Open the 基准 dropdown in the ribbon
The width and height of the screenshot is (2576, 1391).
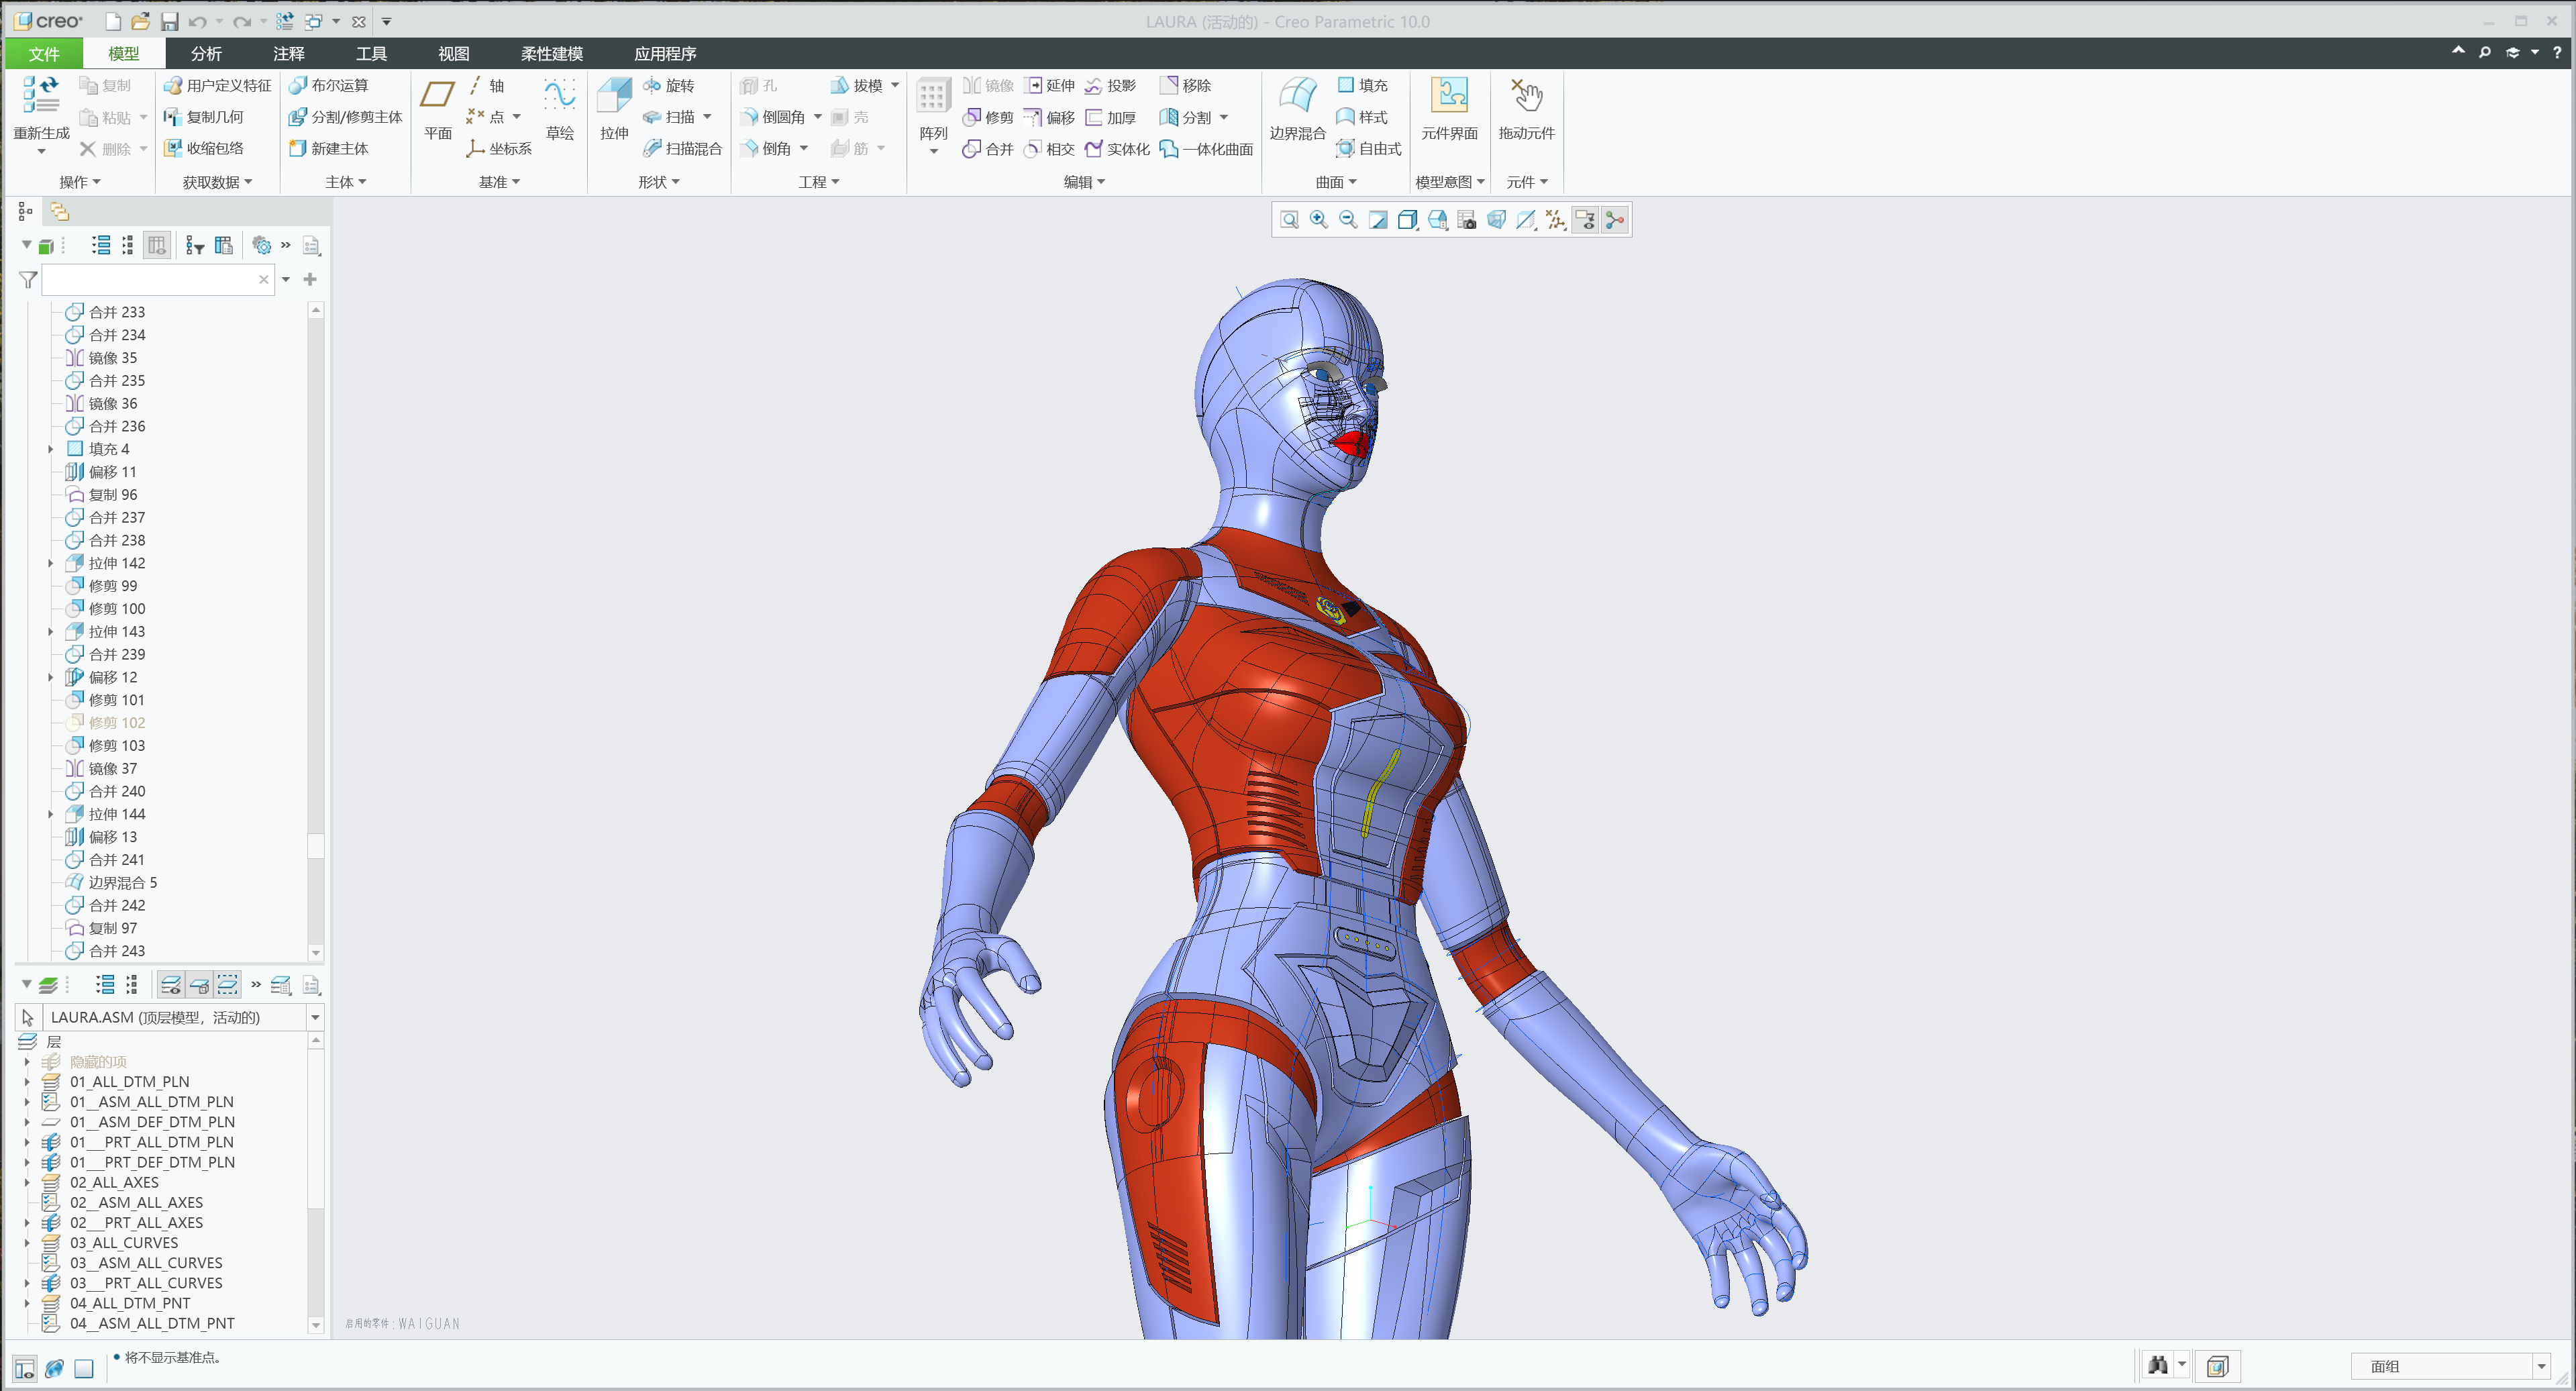(x=499, y=181)
